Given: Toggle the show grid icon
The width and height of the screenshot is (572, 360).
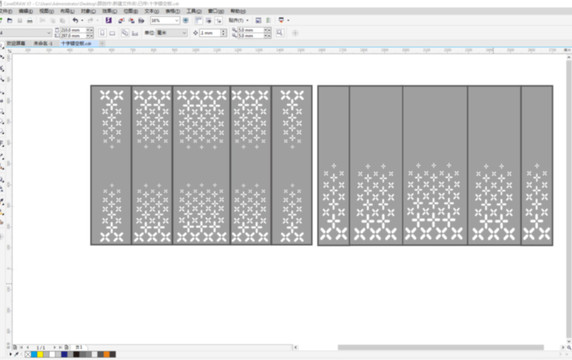Looking at the screenshot, I should pyautogui.click(x=209, y=20).
